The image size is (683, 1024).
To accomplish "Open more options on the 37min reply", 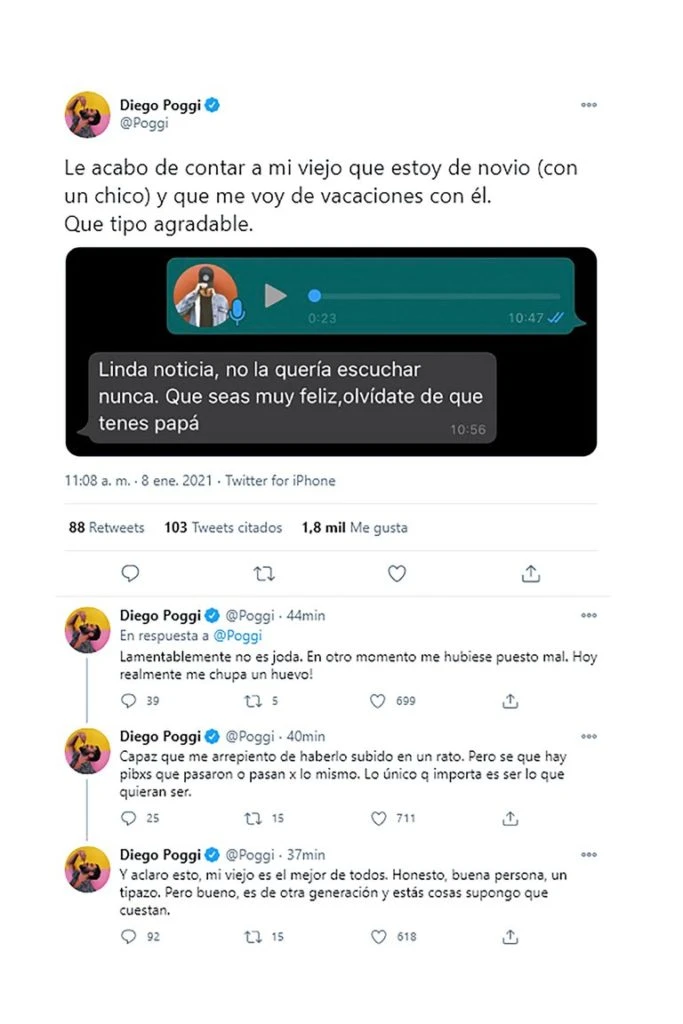I will pos(589,855).
